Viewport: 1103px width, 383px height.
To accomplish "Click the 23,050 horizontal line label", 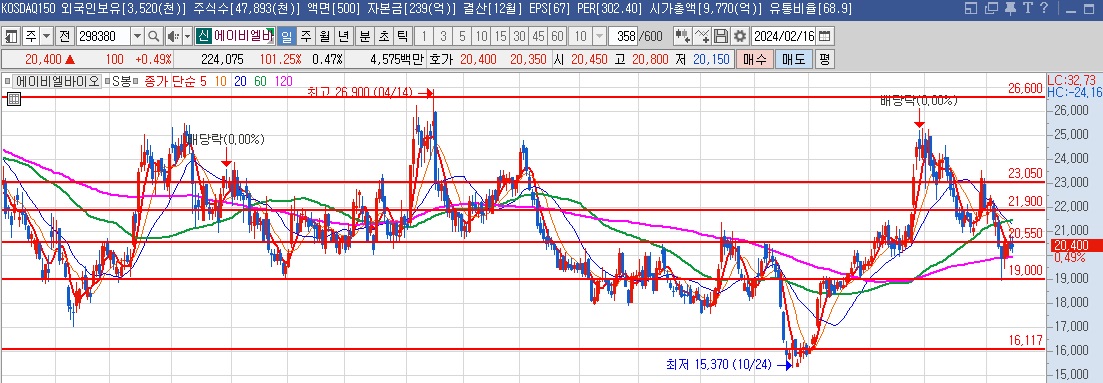I will 1025,173.
